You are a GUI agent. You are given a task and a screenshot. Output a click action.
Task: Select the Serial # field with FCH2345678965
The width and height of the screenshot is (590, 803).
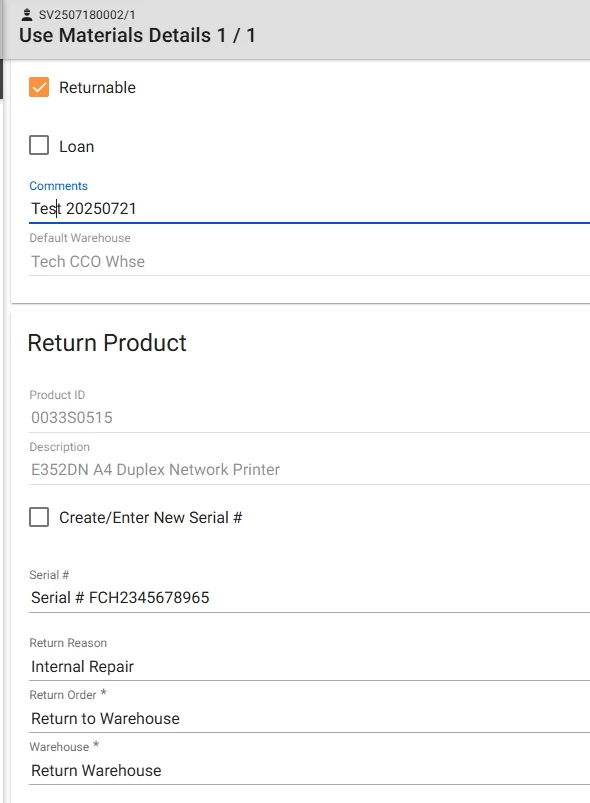point(309,598)
